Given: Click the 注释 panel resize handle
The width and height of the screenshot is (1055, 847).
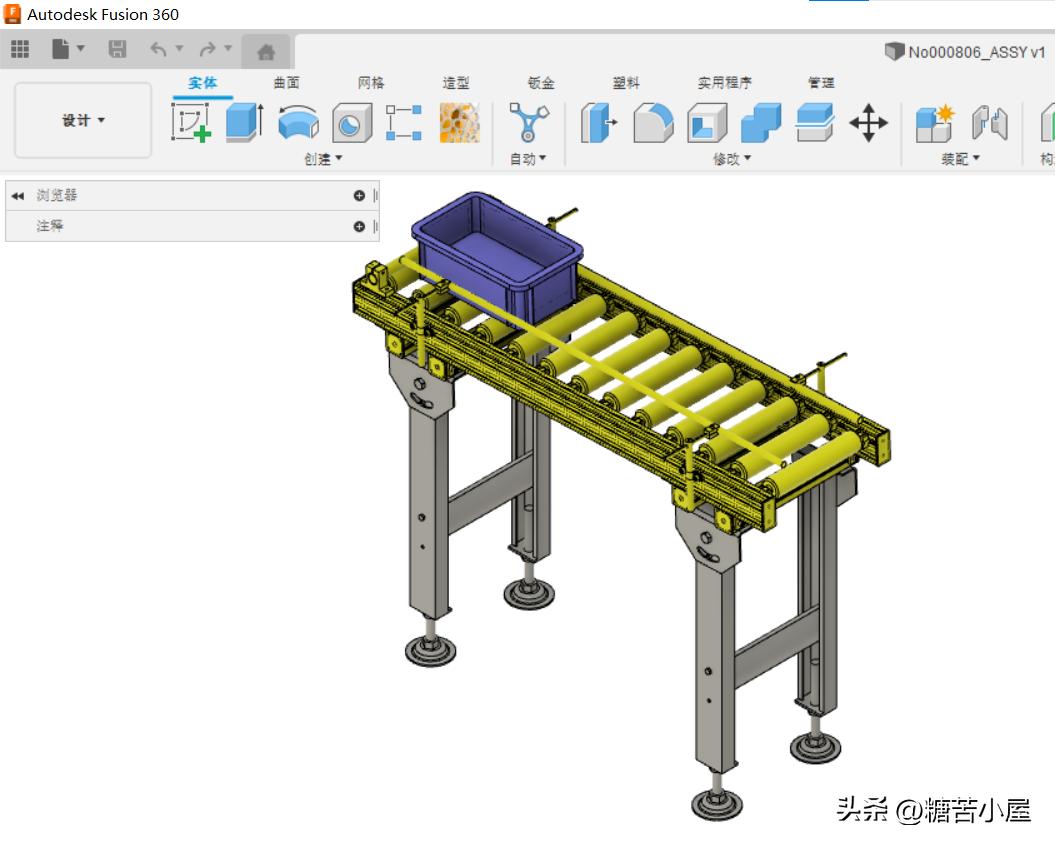Looking at the screenshot, I should click(x=375, y=227).
